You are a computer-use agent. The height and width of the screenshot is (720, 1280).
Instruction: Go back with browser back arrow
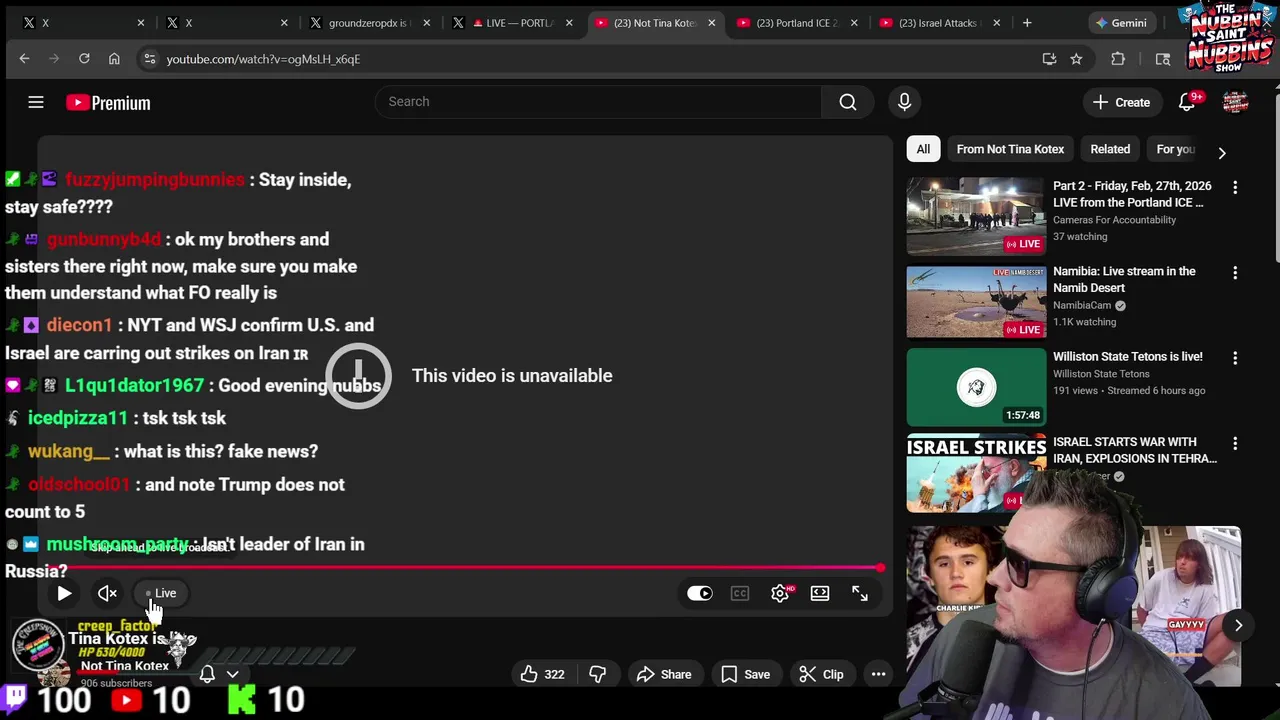click(x=24, y=59)
